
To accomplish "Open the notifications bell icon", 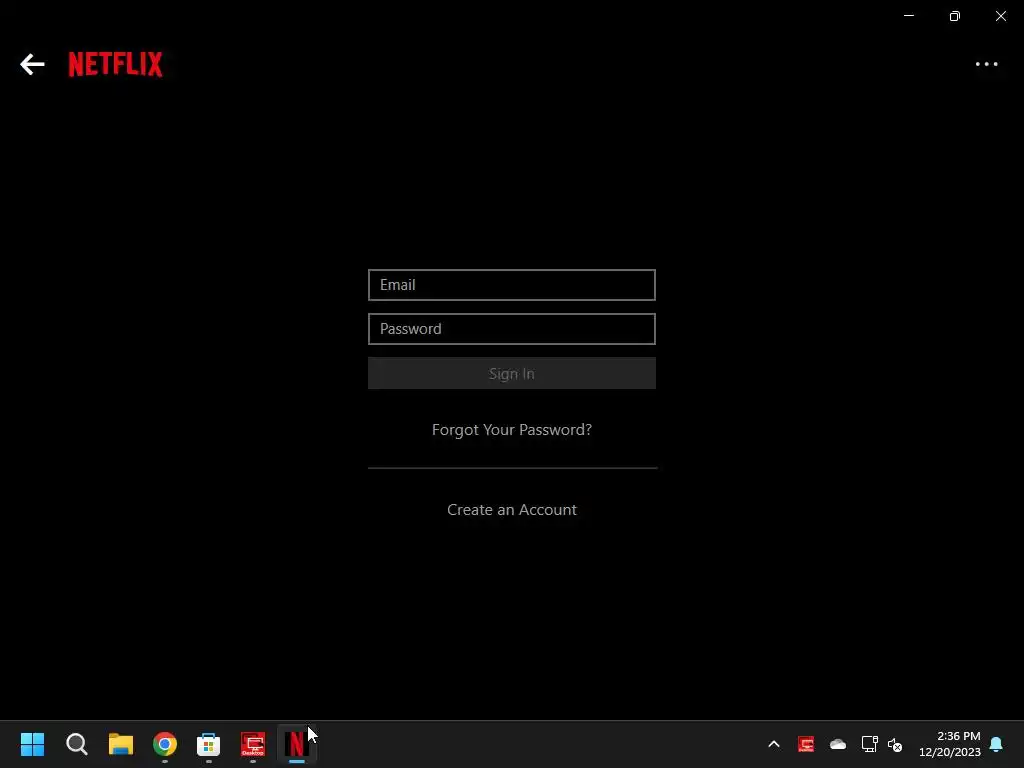I will [996, 744].
